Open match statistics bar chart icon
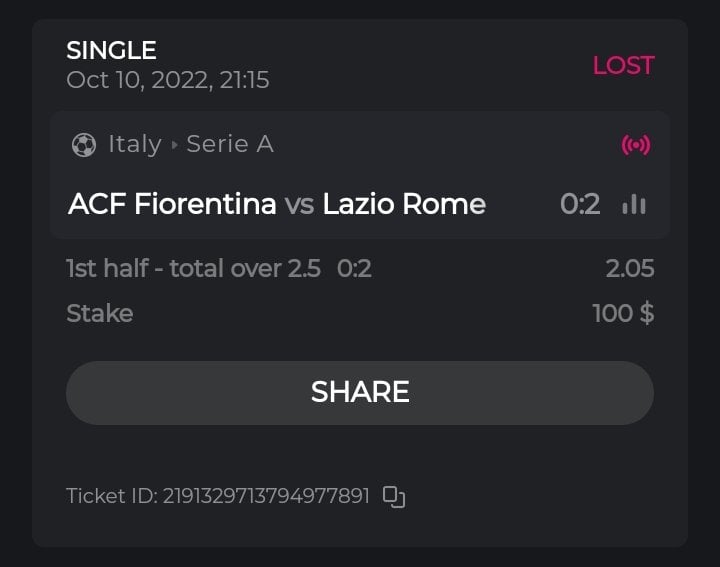Screen dimensions: 720x567 pos(634,205)
